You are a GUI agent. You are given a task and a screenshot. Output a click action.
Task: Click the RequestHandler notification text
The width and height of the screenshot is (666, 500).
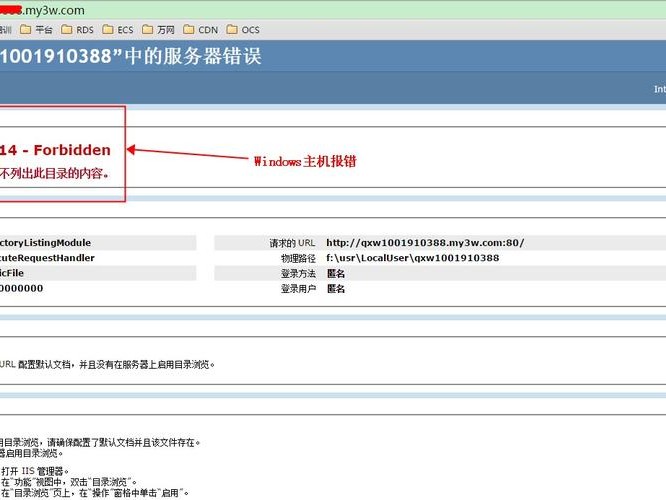pos(47,258)
